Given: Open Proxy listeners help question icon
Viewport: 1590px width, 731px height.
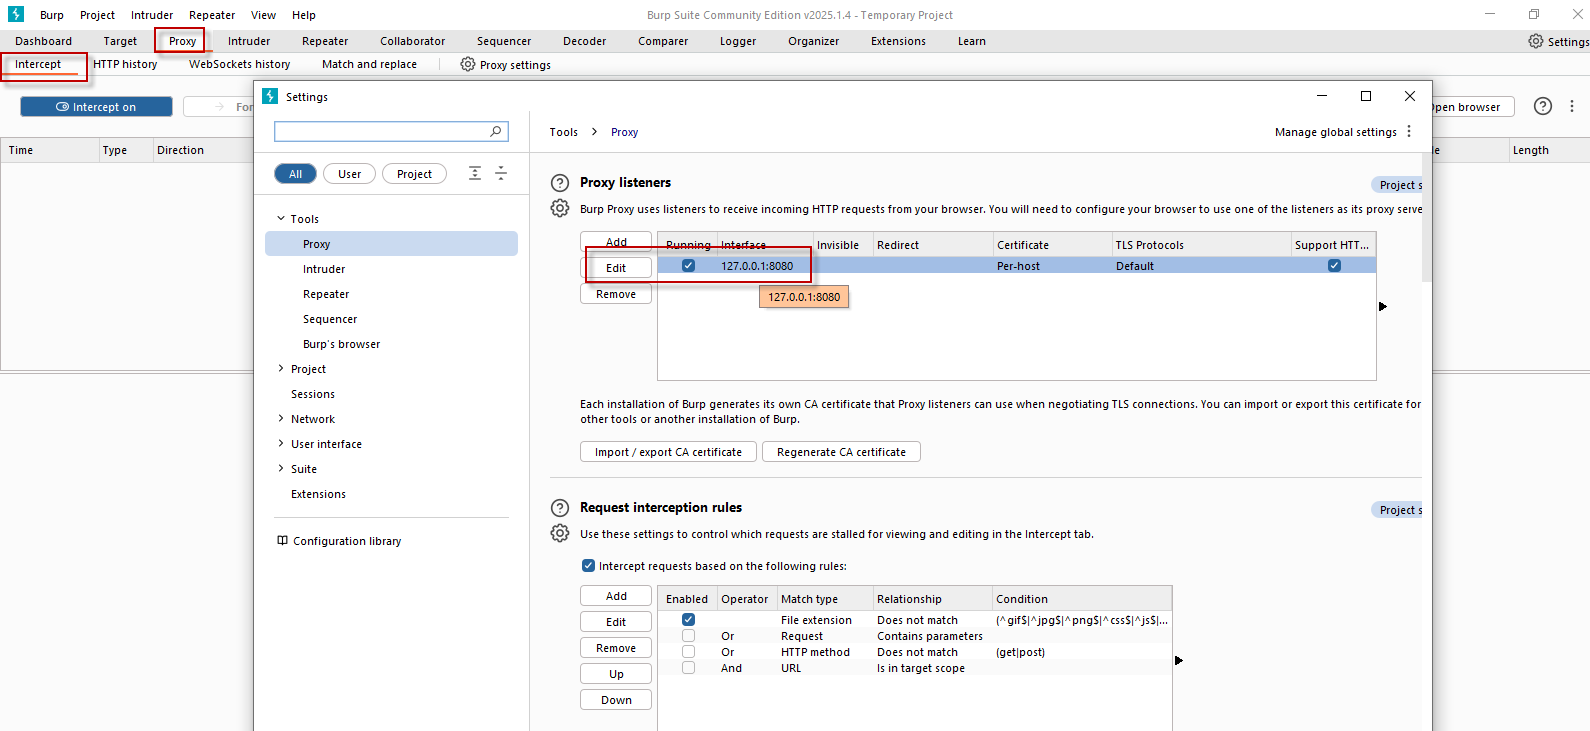Looking at the screenshot, I should (x=560, y=183).
